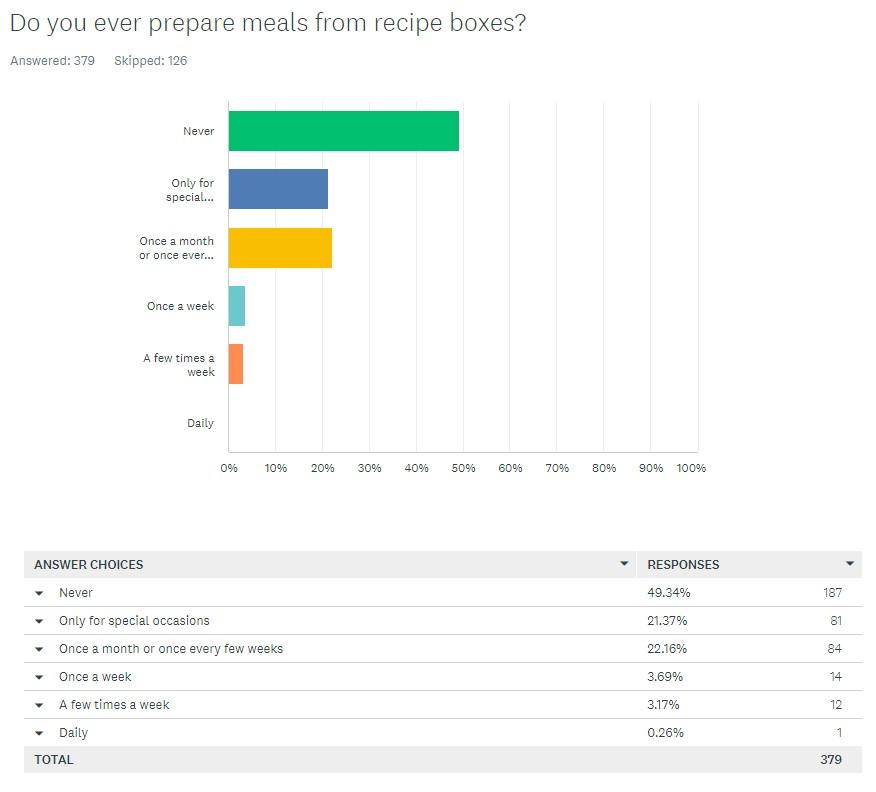Image resolution: width=876 pixels, height=792 pixels.
Task: Click the RESPONSES column header
Action: pyautogui.click(x=683, y=565)
